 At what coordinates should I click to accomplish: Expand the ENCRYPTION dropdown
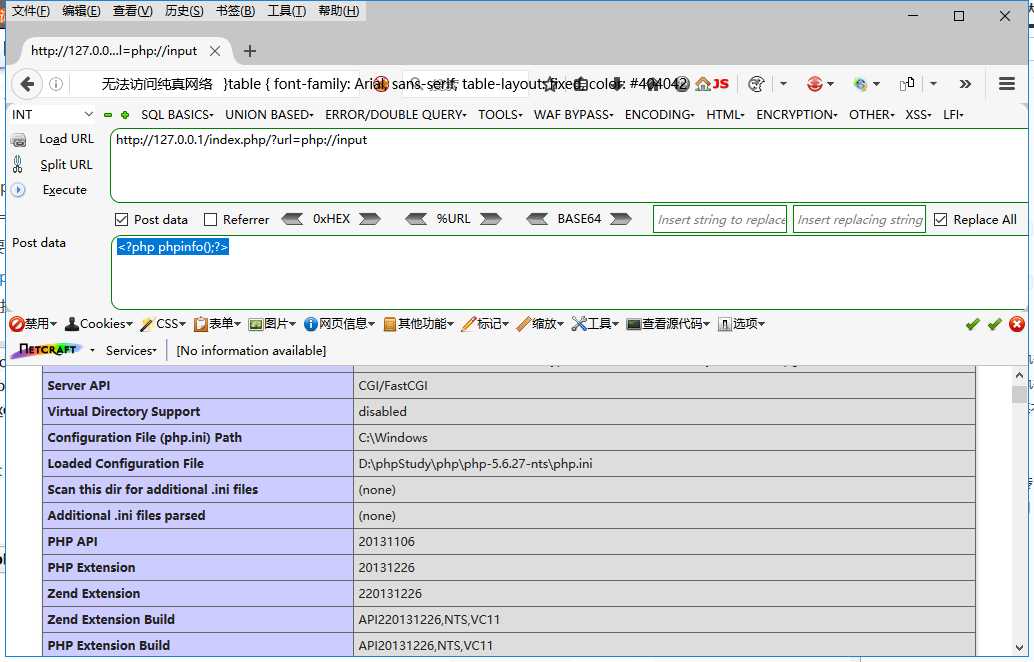click(797, 115)
